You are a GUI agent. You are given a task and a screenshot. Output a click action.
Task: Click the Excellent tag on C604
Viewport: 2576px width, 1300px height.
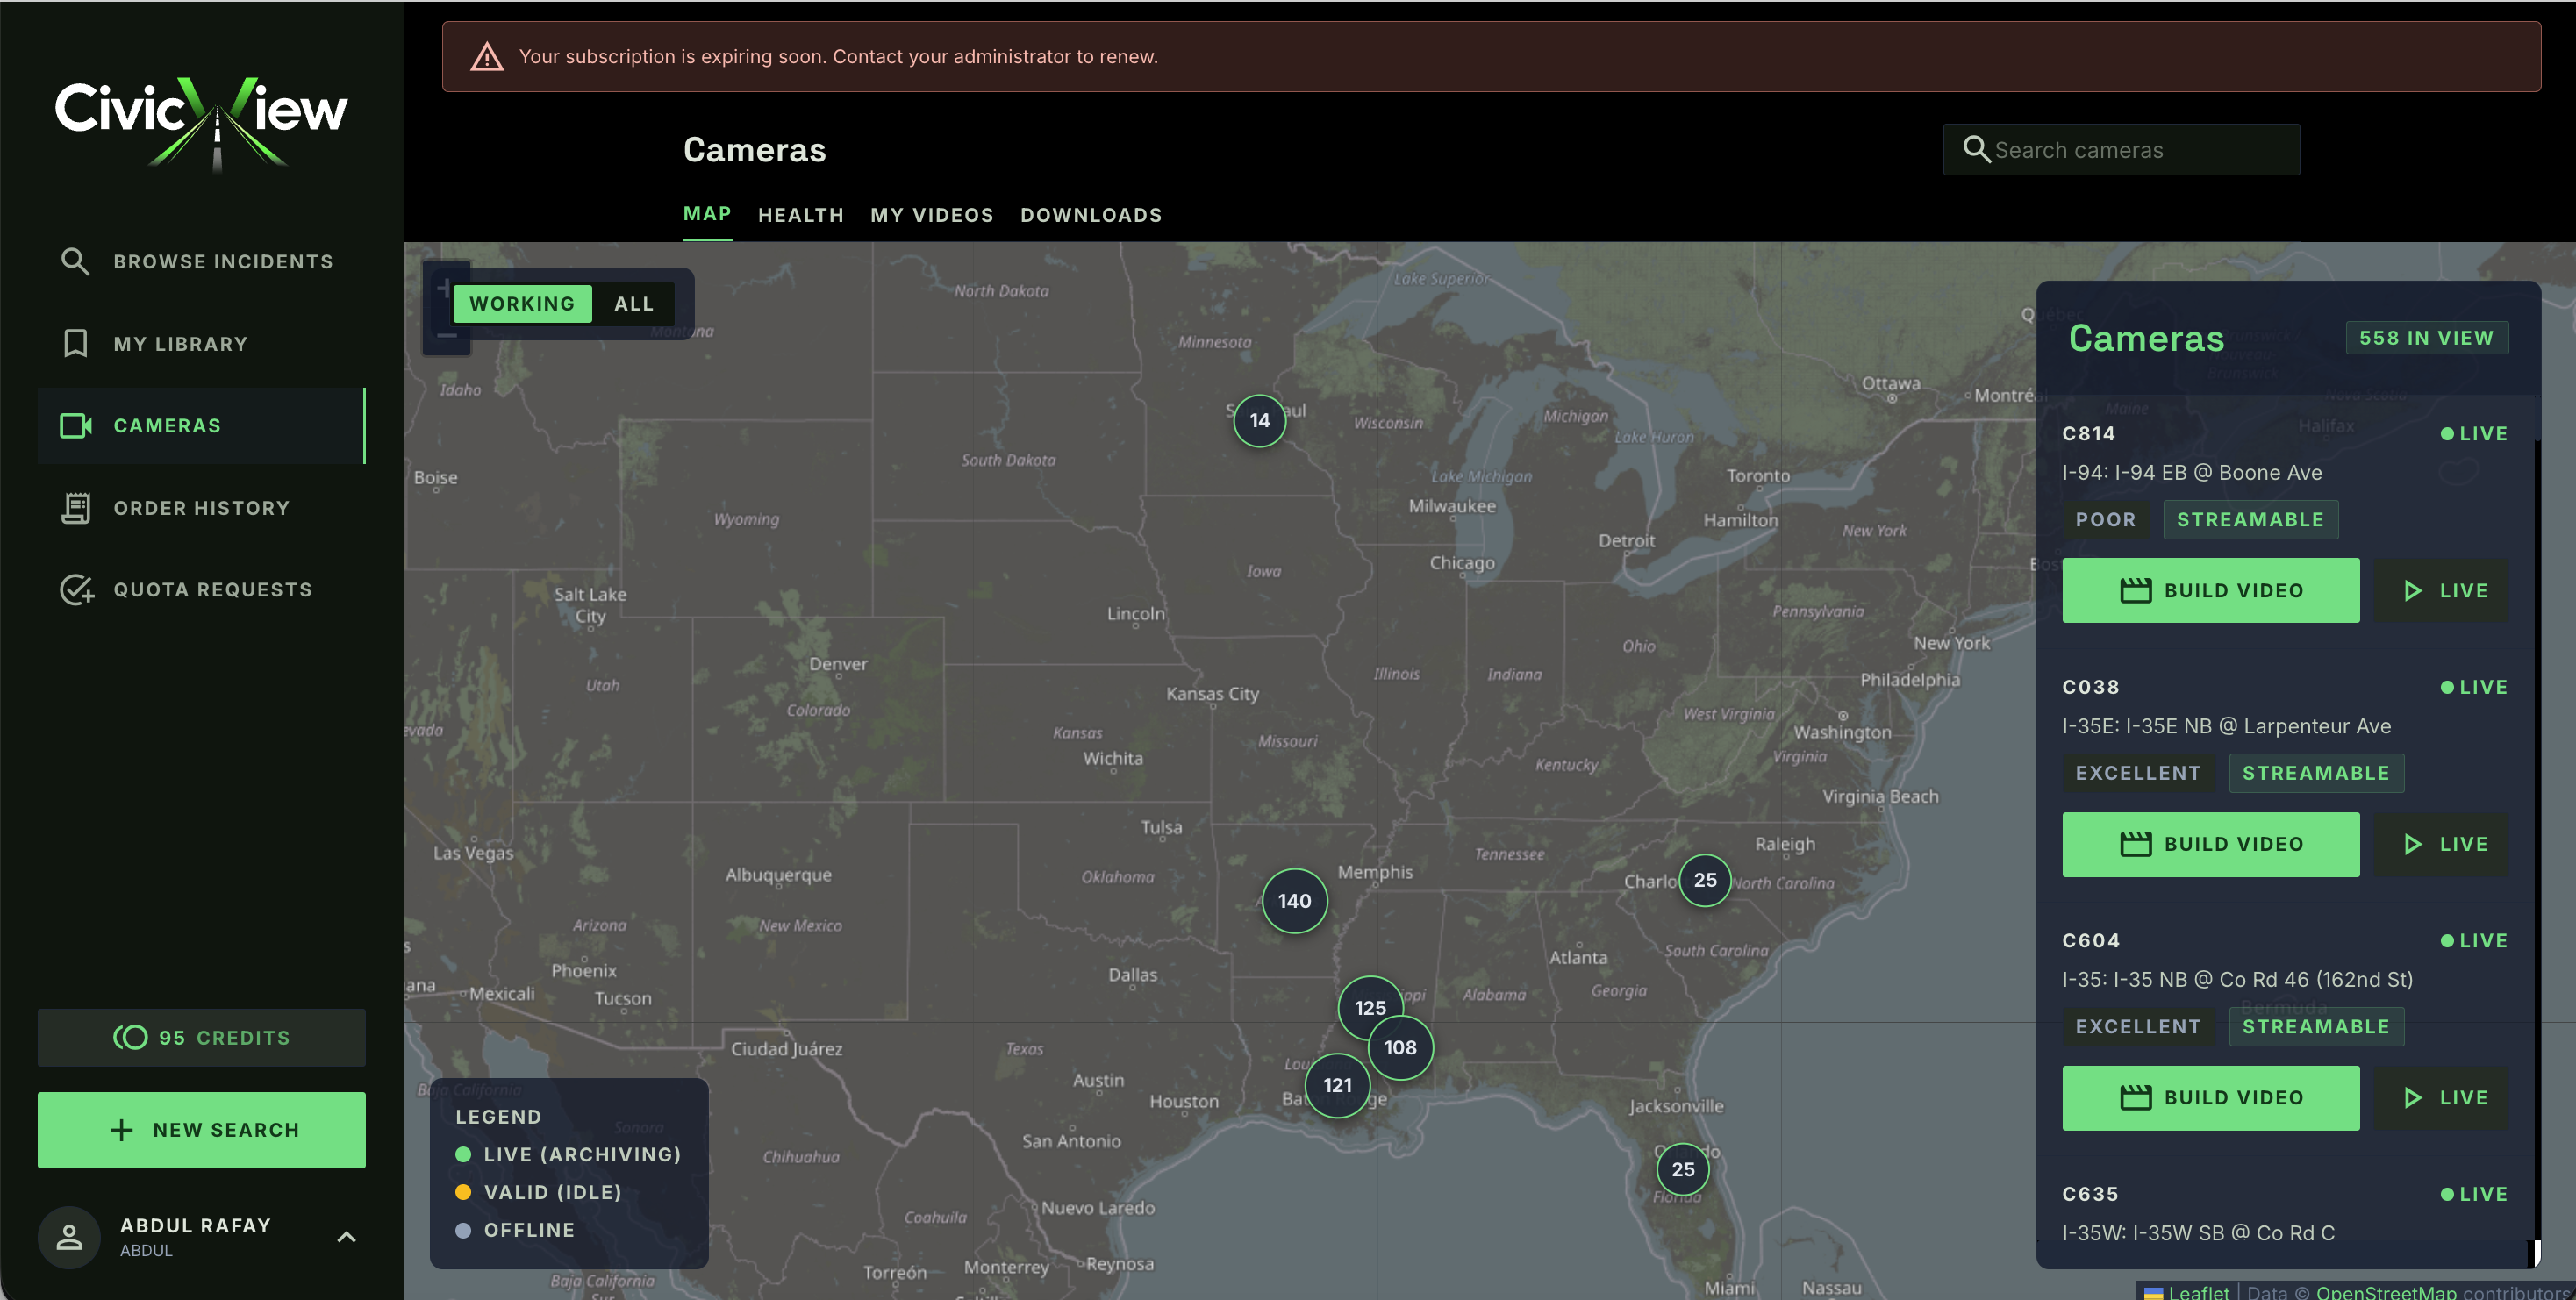click(2138, 1026)
